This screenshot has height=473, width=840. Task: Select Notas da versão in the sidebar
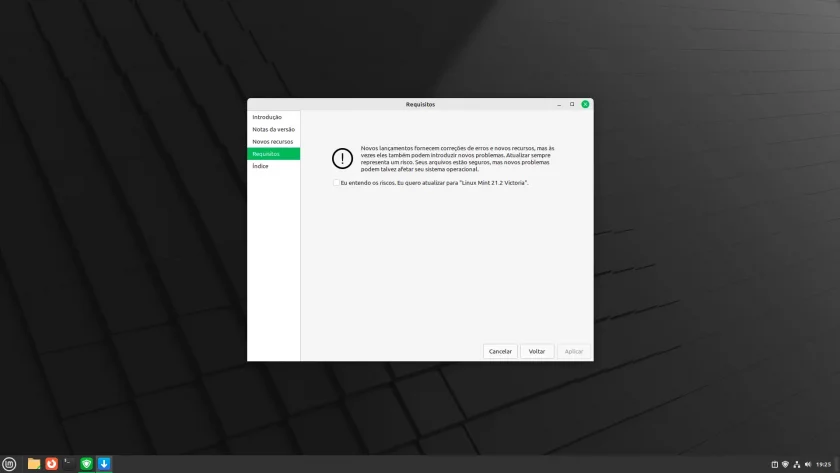[273, 129]
